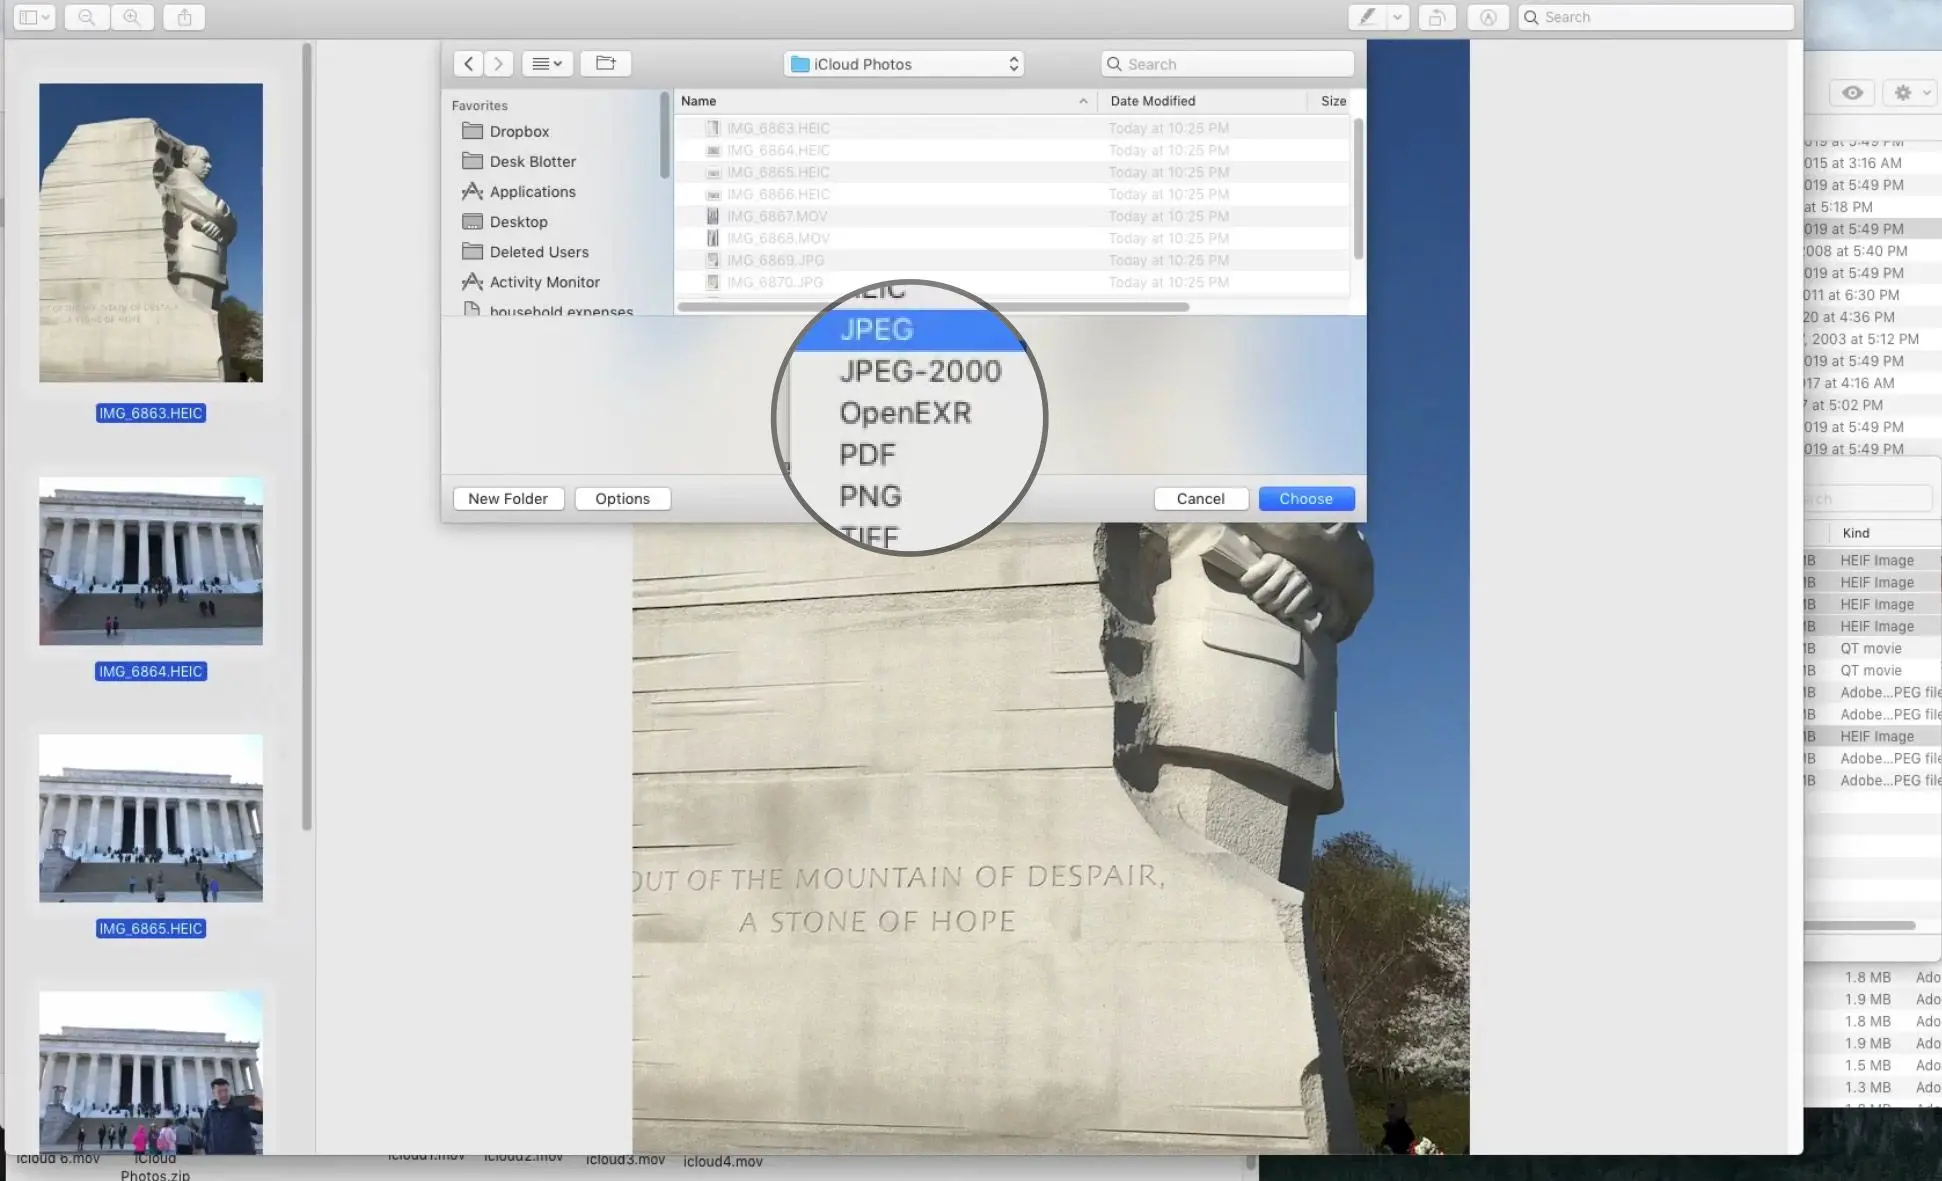Open the Share icon at top left
This screenshot has height=1181, width=1942.
184,17
